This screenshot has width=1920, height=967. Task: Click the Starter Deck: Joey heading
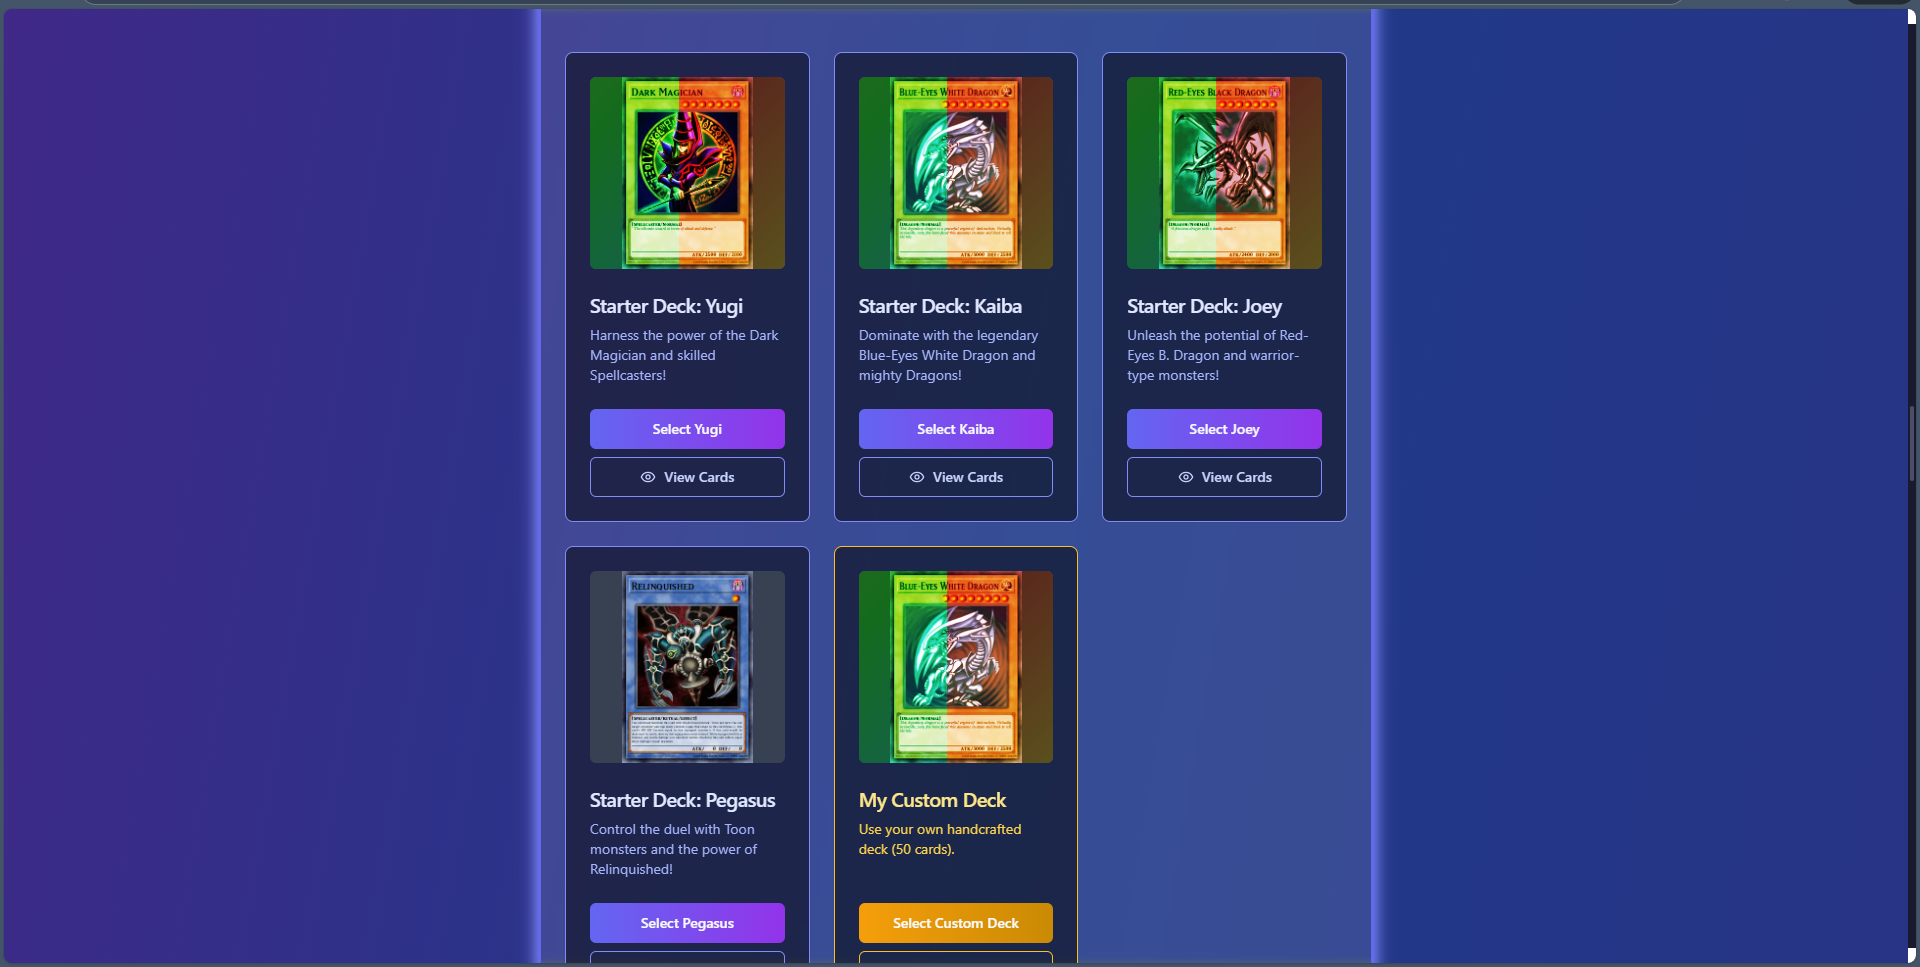[1204, 306]
